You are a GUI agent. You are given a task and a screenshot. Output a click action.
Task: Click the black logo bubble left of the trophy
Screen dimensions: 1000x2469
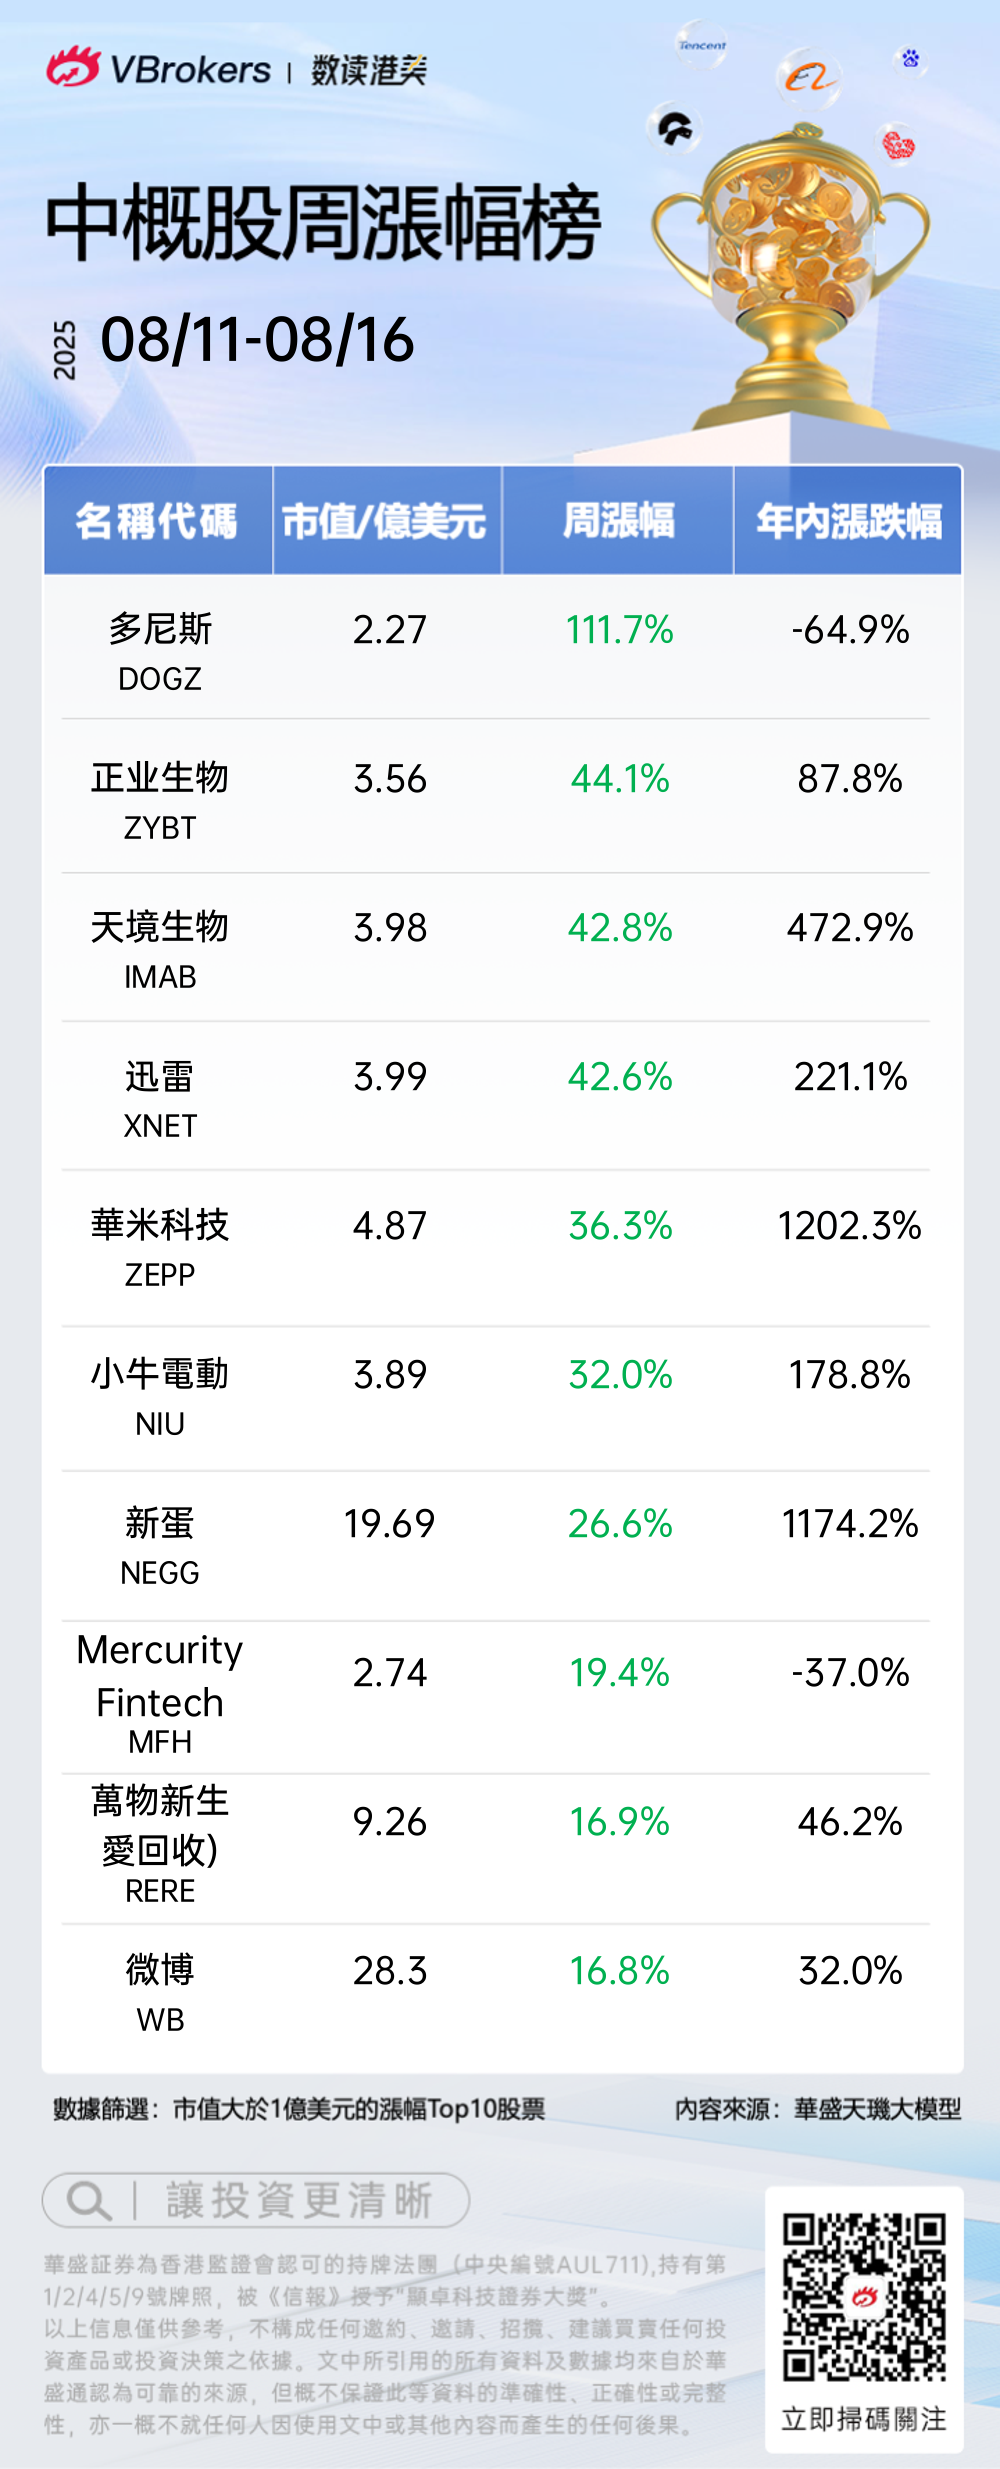[x=674, y=129]
